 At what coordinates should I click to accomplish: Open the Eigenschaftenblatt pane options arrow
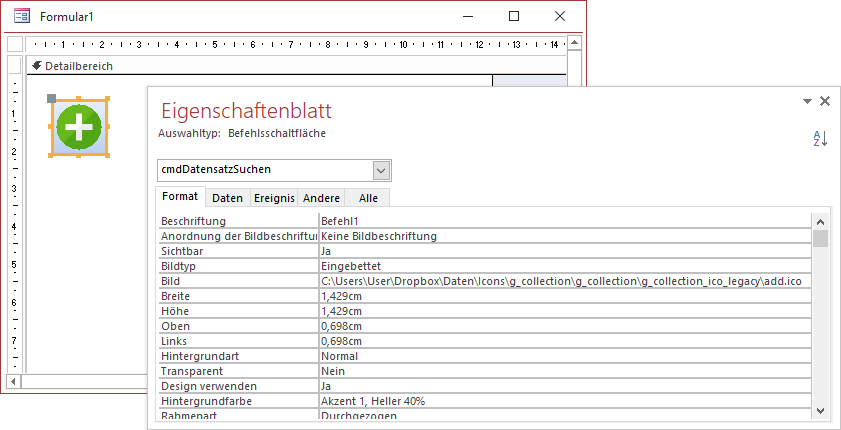tap(807, 101)
